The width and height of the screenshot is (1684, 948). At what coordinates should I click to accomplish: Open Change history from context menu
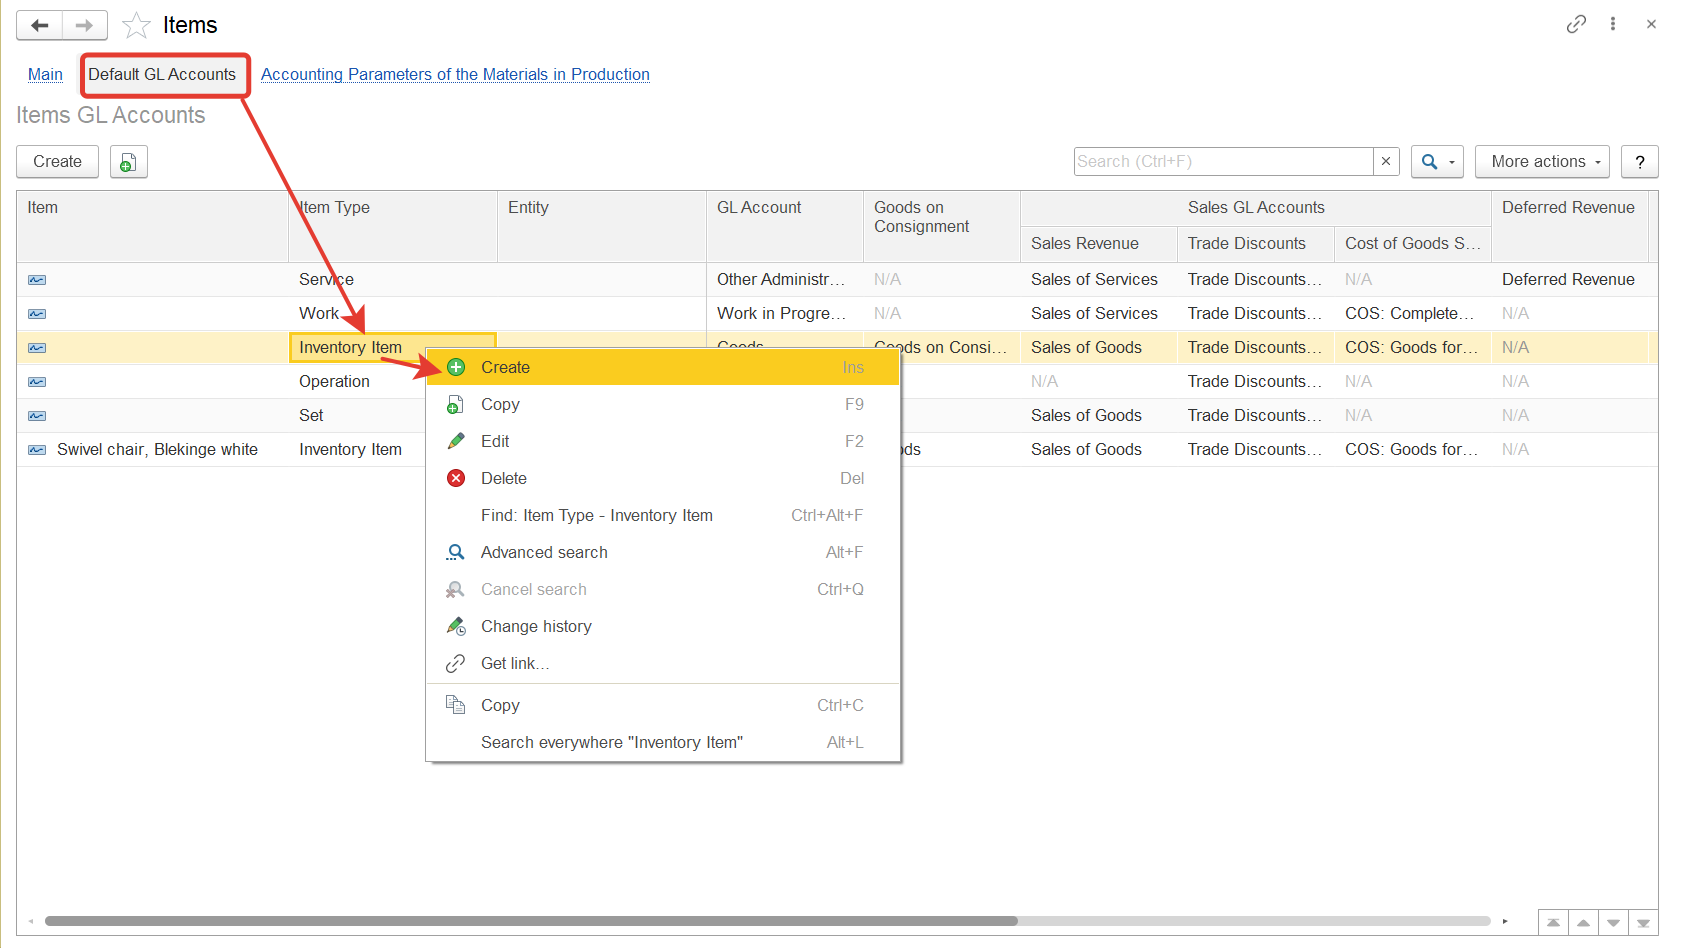click(x=663, y=626)
